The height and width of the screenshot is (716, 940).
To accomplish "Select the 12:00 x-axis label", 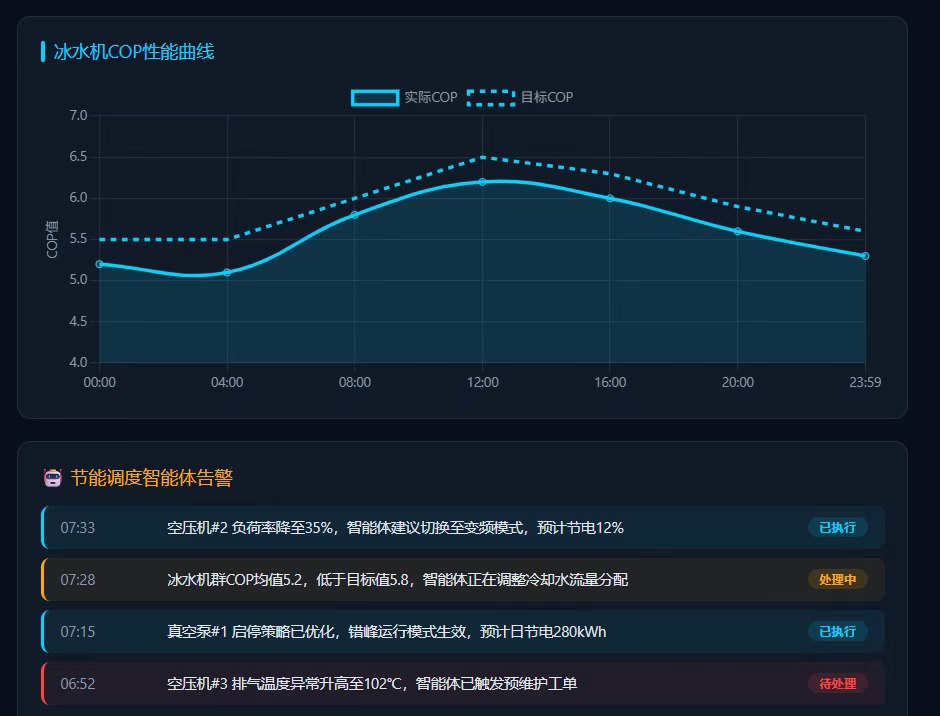I will pos(483,383).
